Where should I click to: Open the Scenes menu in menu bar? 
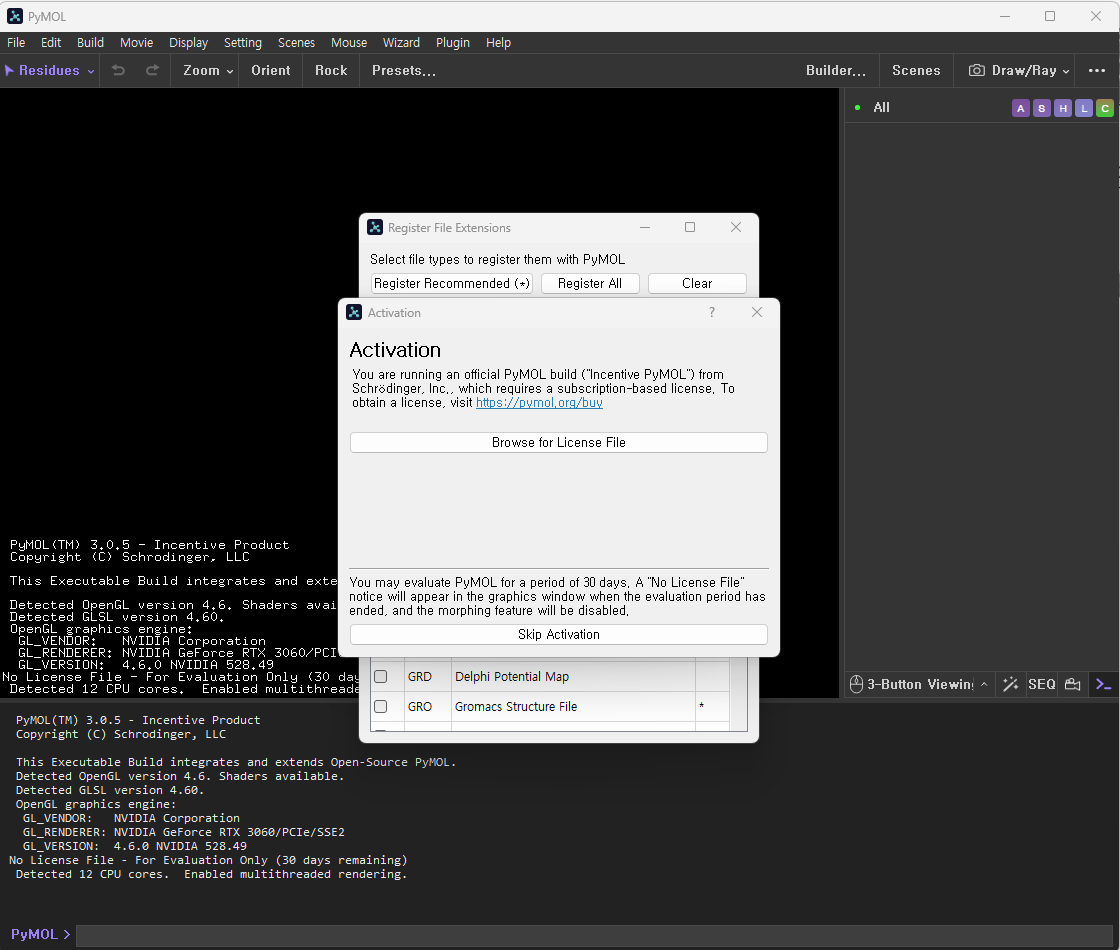click(x=296, y=43)
